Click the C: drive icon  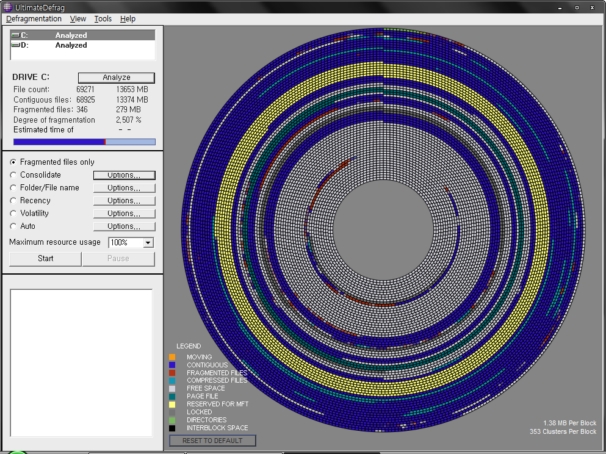click(x=15, y=35)
